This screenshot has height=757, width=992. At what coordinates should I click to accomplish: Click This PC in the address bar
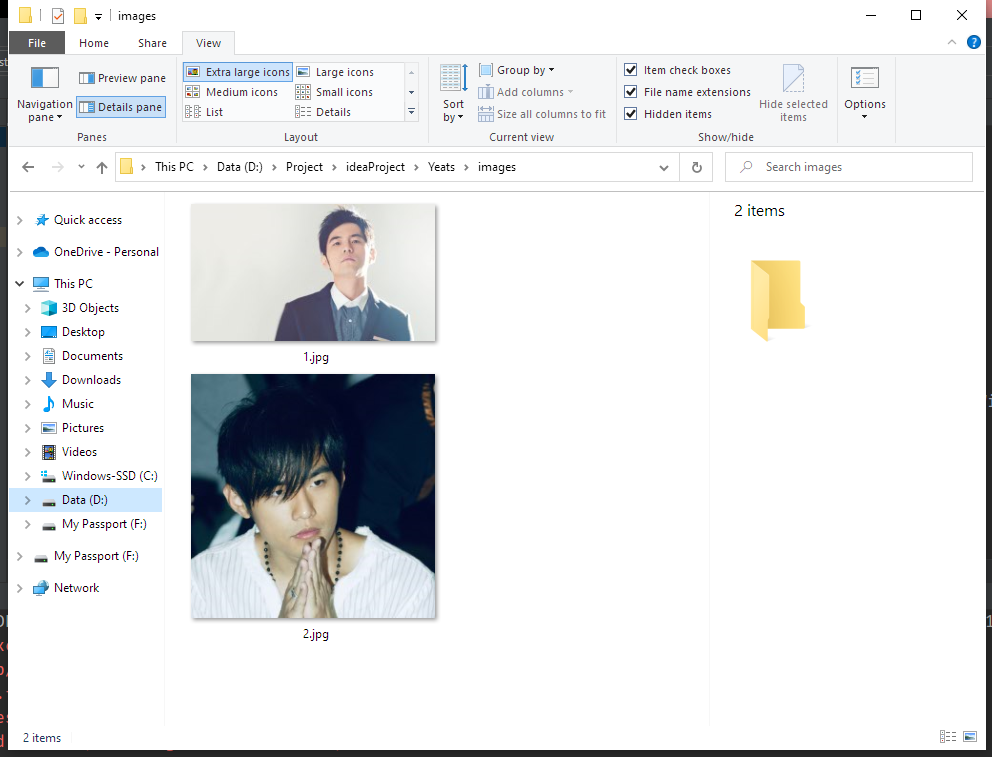175,167
